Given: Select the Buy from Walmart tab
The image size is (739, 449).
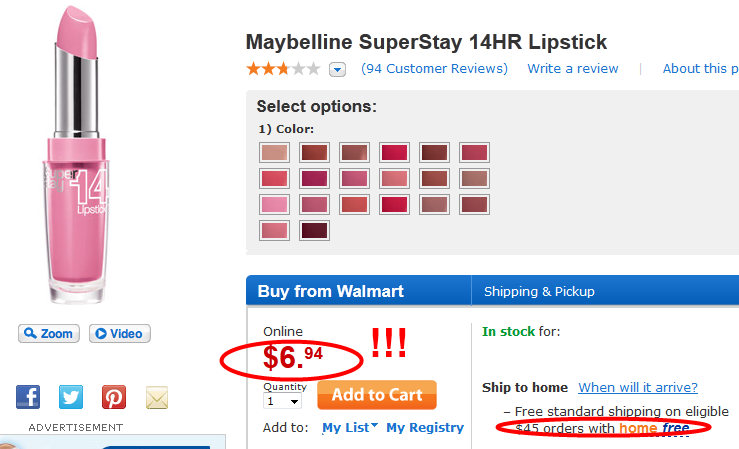Looking at the screenshot, I should pos(331,292).
